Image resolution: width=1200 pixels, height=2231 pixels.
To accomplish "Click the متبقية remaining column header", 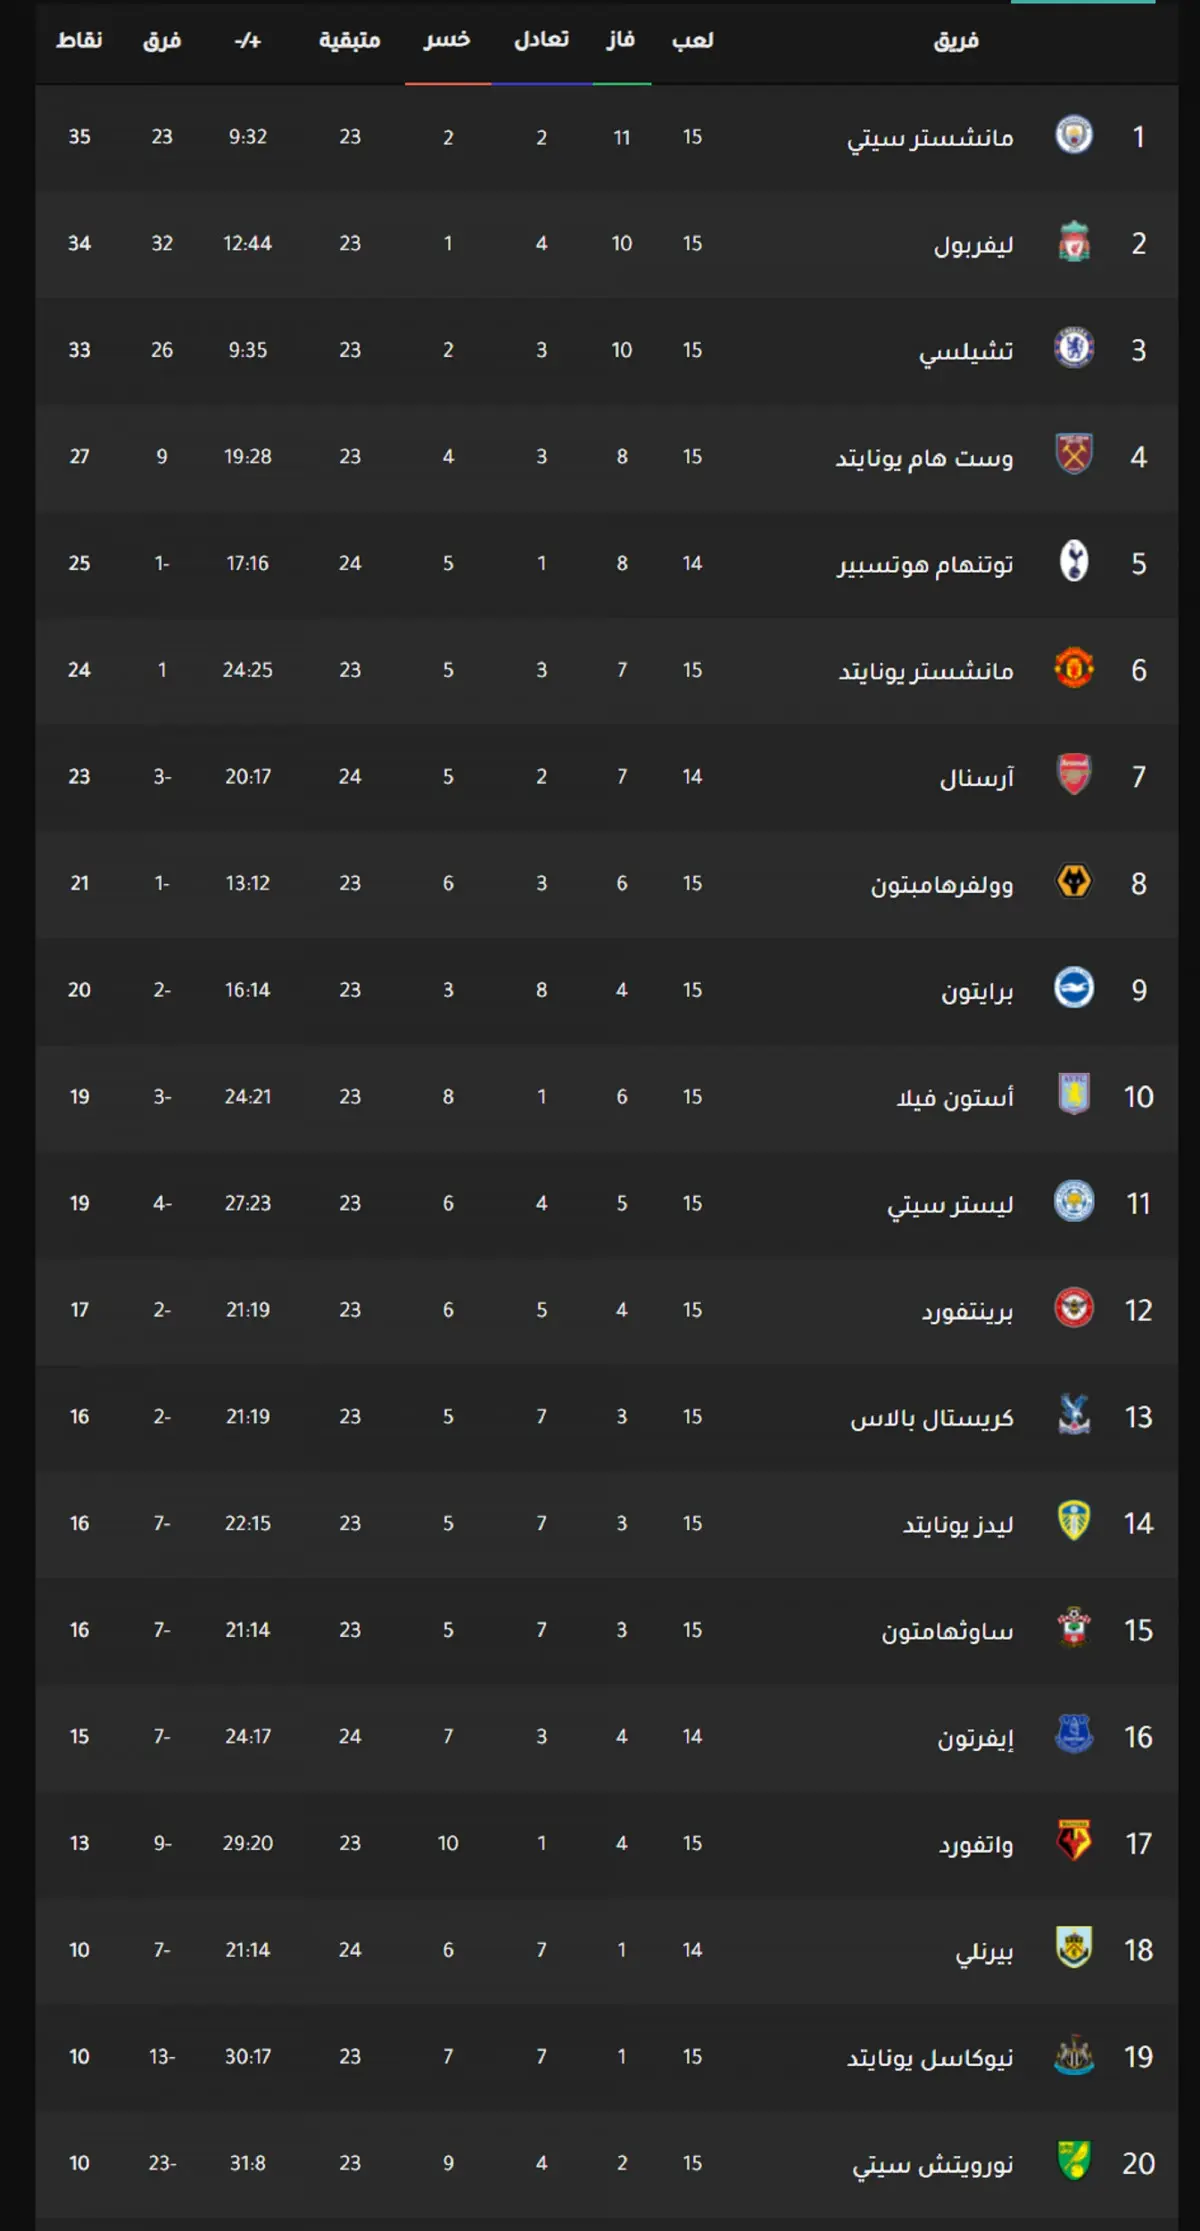I will tap(349, 40).
